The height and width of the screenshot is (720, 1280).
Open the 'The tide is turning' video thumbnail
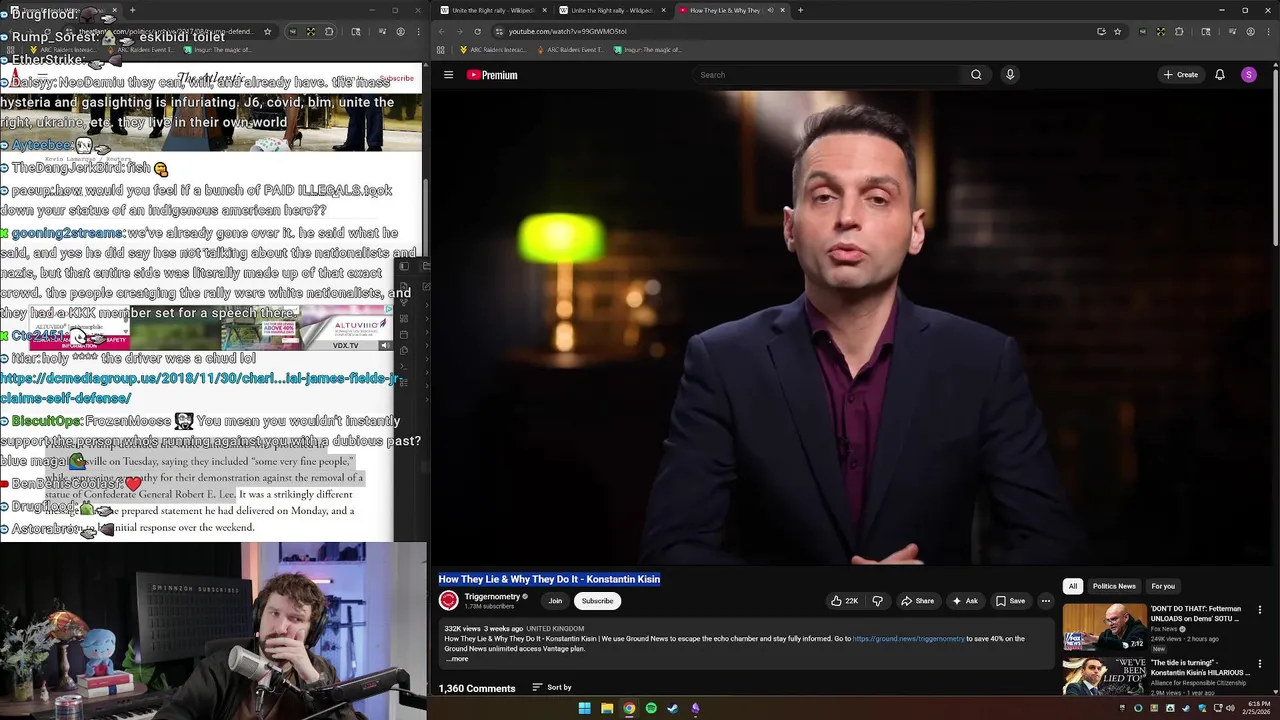click(1104, 676)
